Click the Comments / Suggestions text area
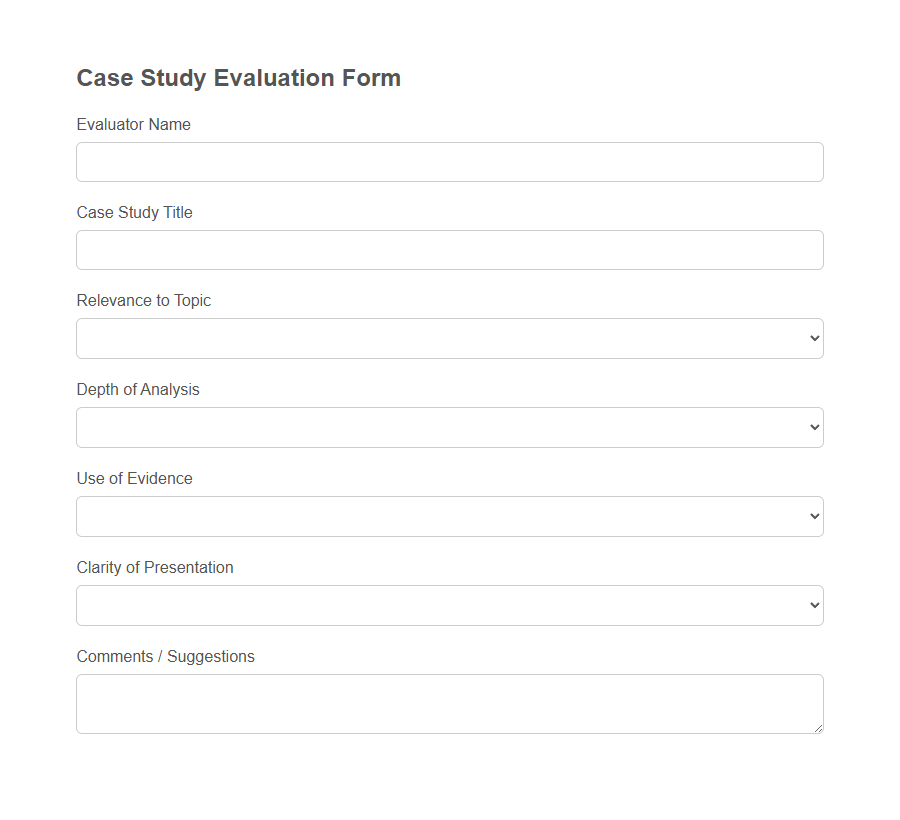 click(x=450, y=700)
